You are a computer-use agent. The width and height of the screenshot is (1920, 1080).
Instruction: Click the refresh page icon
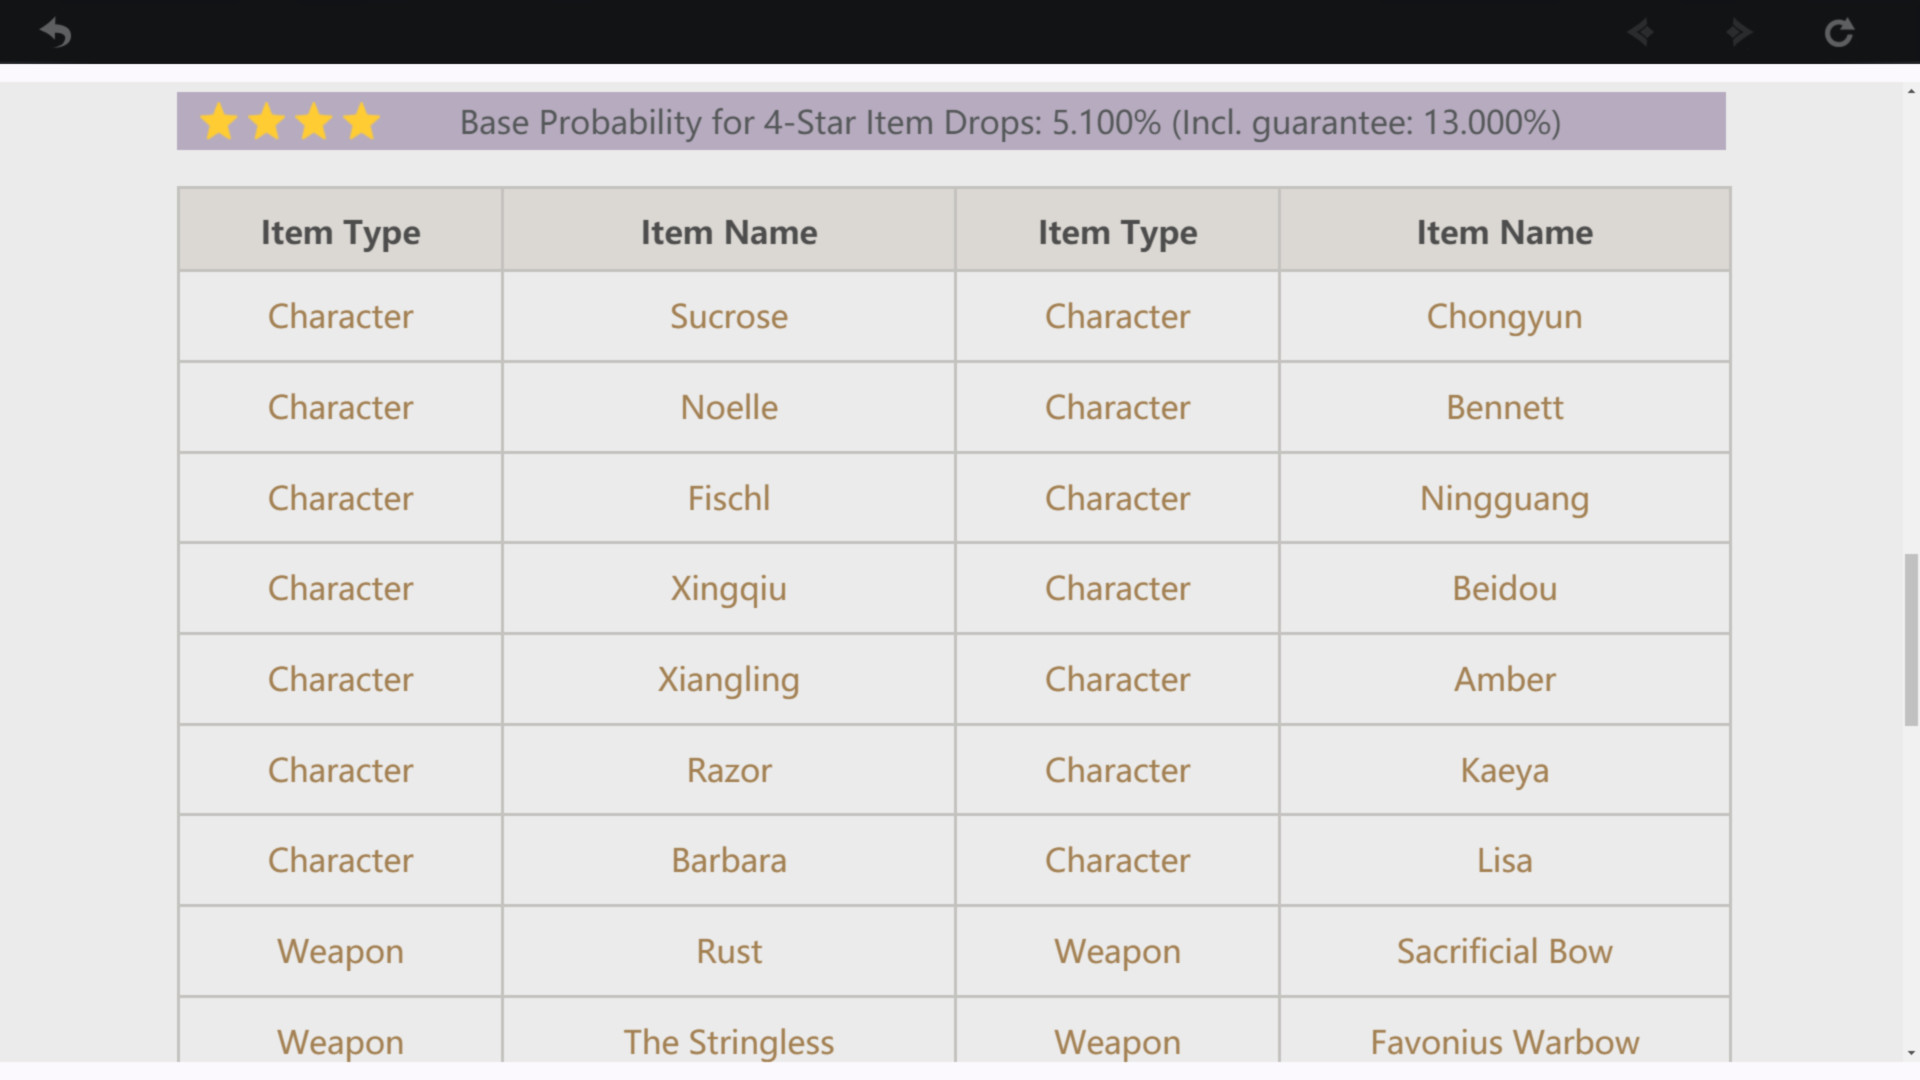point(1838,33)
